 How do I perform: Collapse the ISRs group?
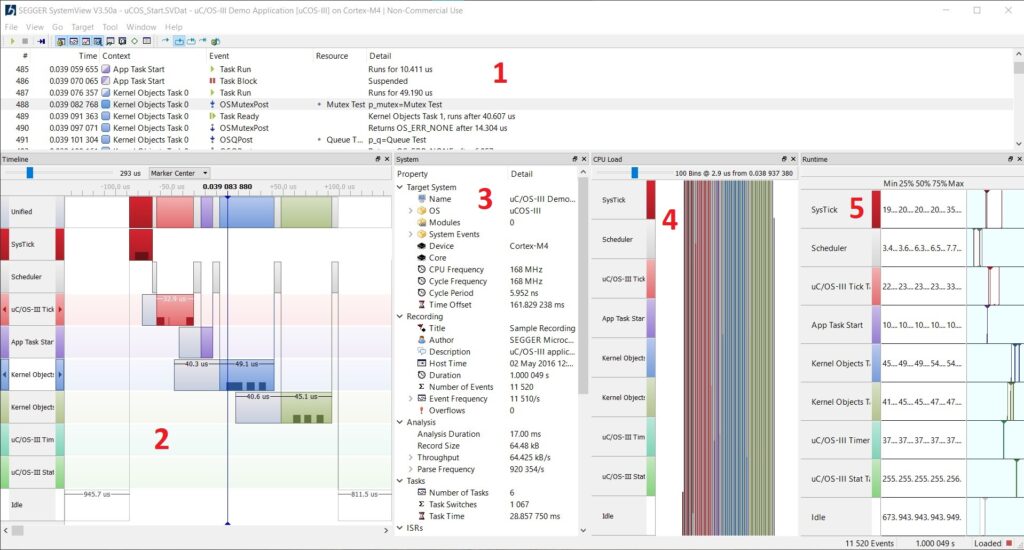(400, 528)
